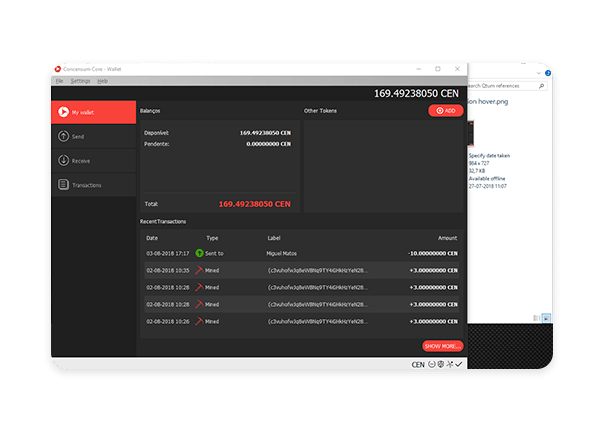This screenshot has height=437, width=612.
Task: Click the Send arrow icon in sidebar
Action: click(64, 137)
